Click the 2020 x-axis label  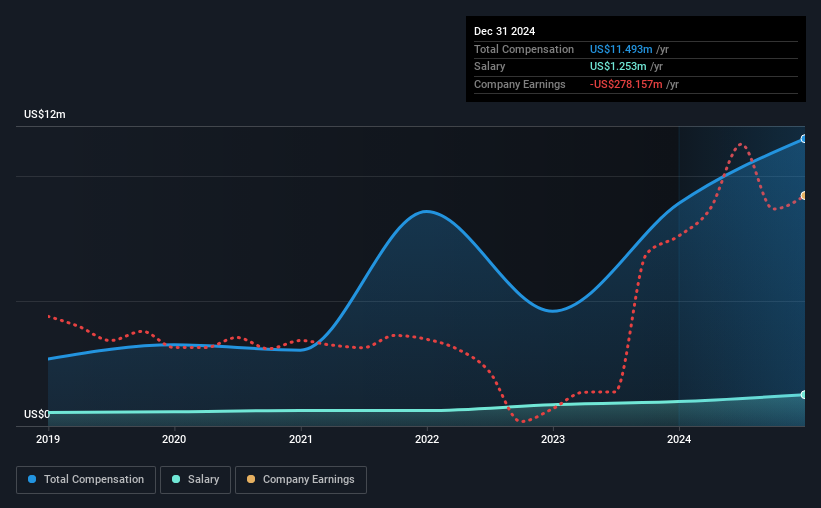[x=174, y=439]
